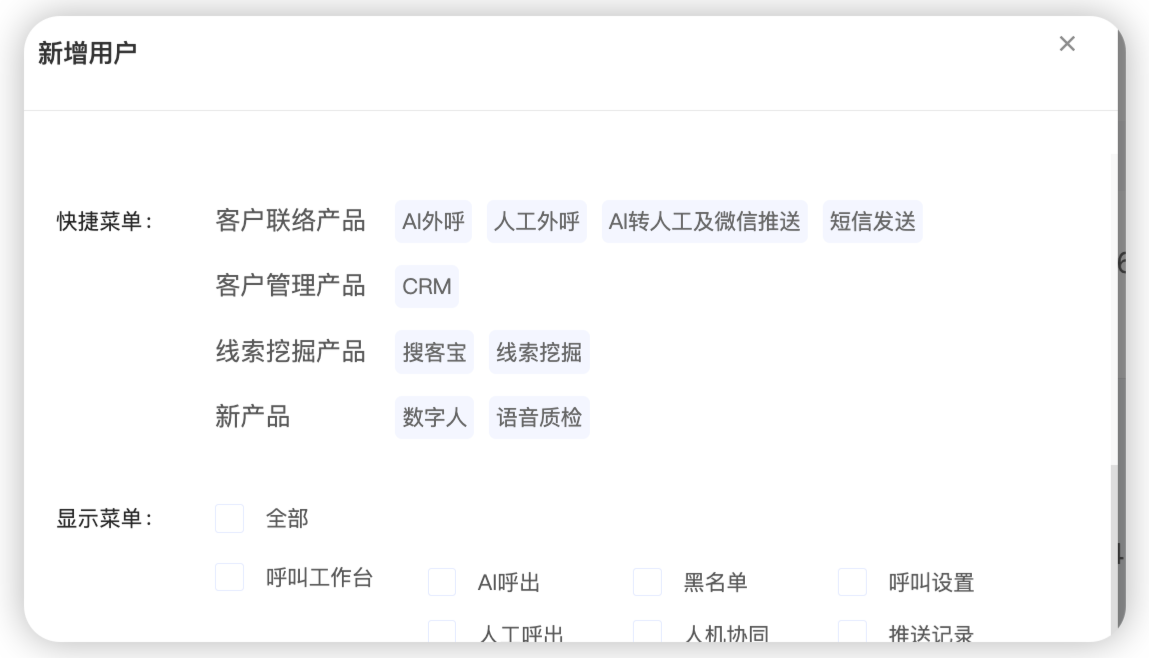Screen dimensions: 1149x658
Task: Click the CRM product tag
Action: tap(427, 287)
